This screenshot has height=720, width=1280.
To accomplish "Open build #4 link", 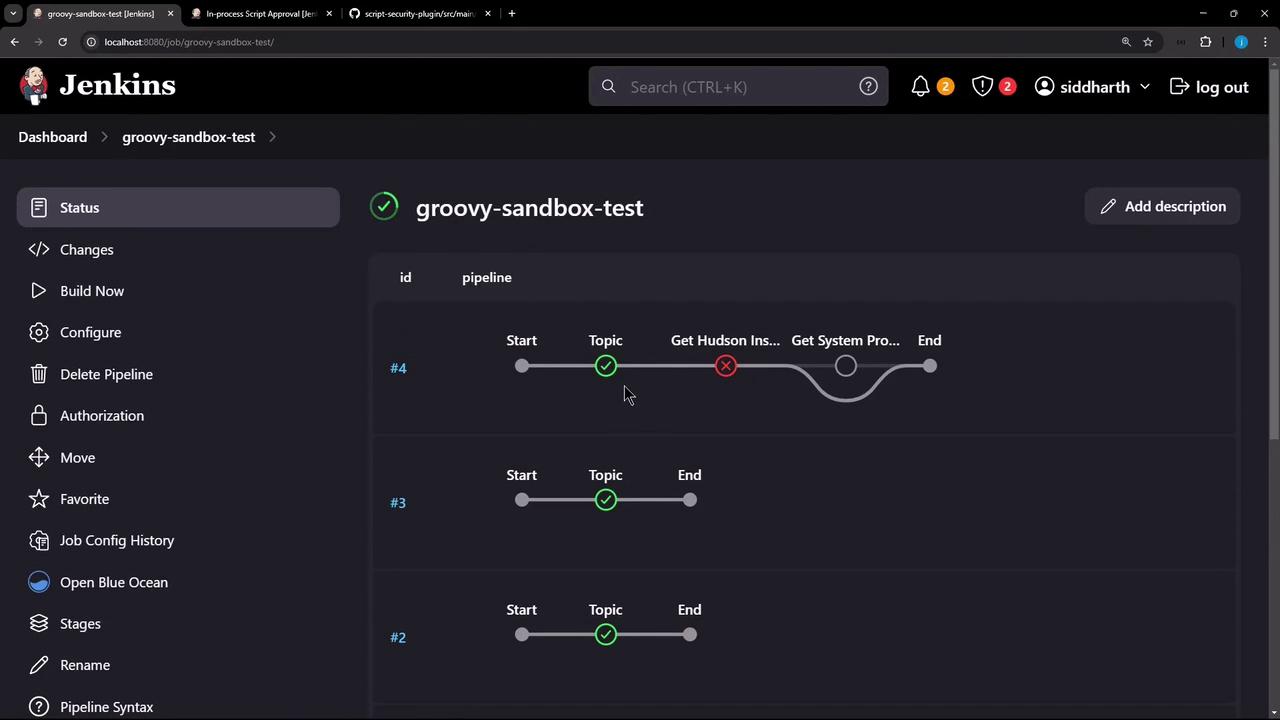I will tap(398, 368).
